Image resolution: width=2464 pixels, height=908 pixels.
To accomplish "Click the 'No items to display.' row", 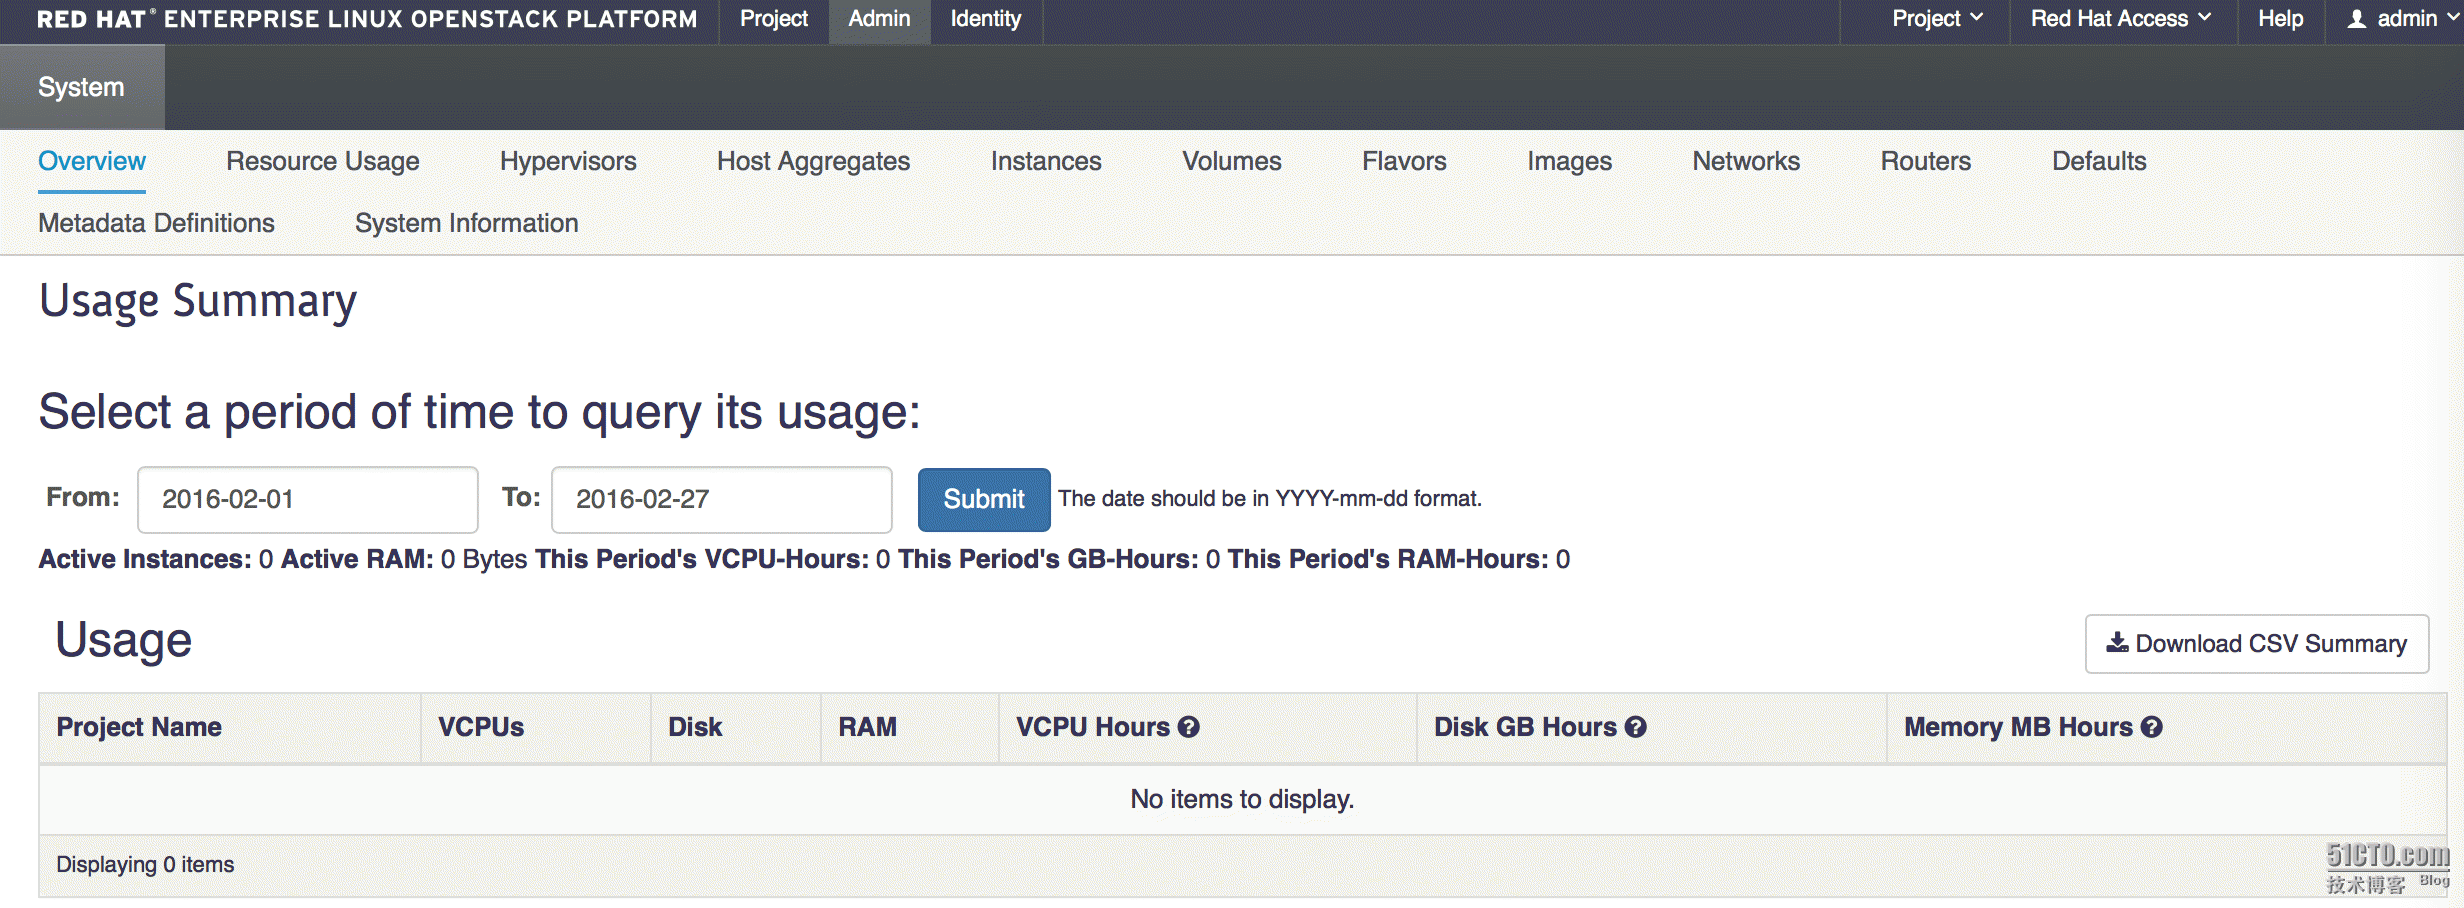I will point(1242,799).
